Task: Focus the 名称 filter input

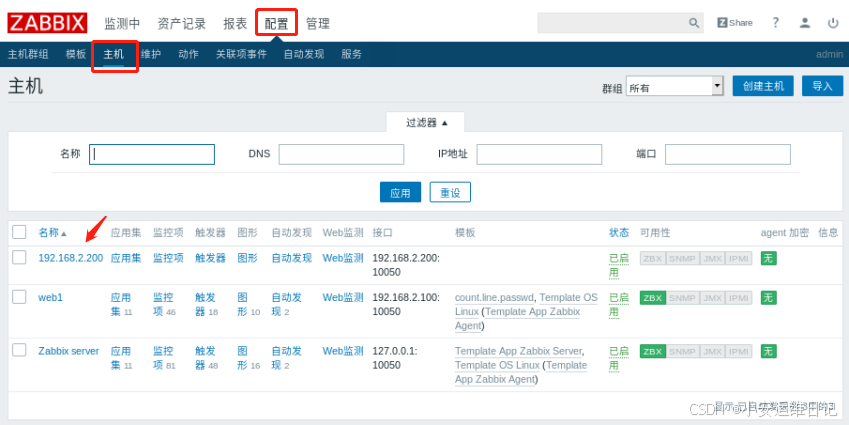Action: (x=152, y=154)
